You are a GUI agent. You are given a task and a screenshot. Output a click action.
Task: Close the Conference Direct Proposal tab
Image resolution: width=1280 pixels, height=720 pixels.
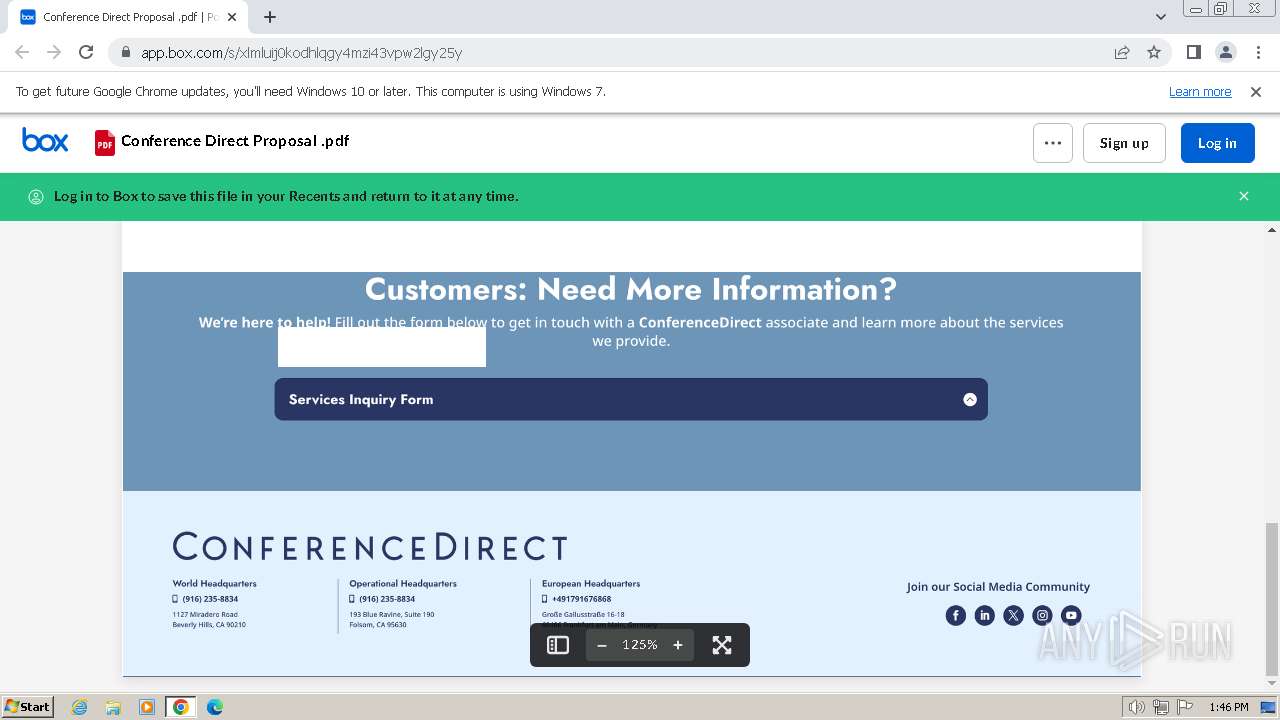click(x=232, y=17)
